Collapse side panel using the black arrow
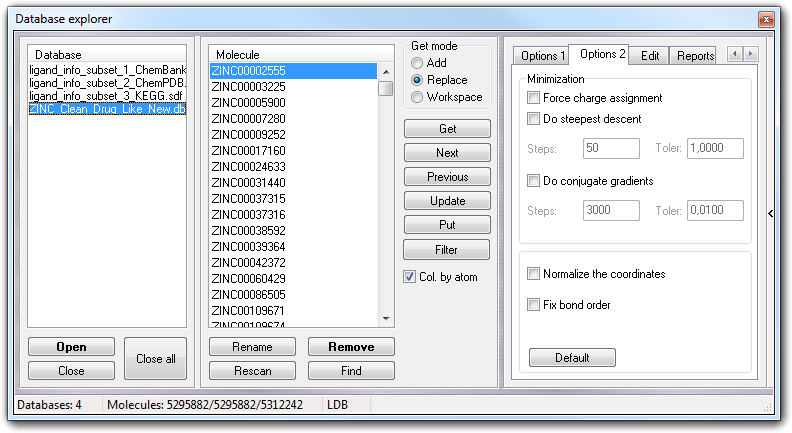 (x=769, y=212)
